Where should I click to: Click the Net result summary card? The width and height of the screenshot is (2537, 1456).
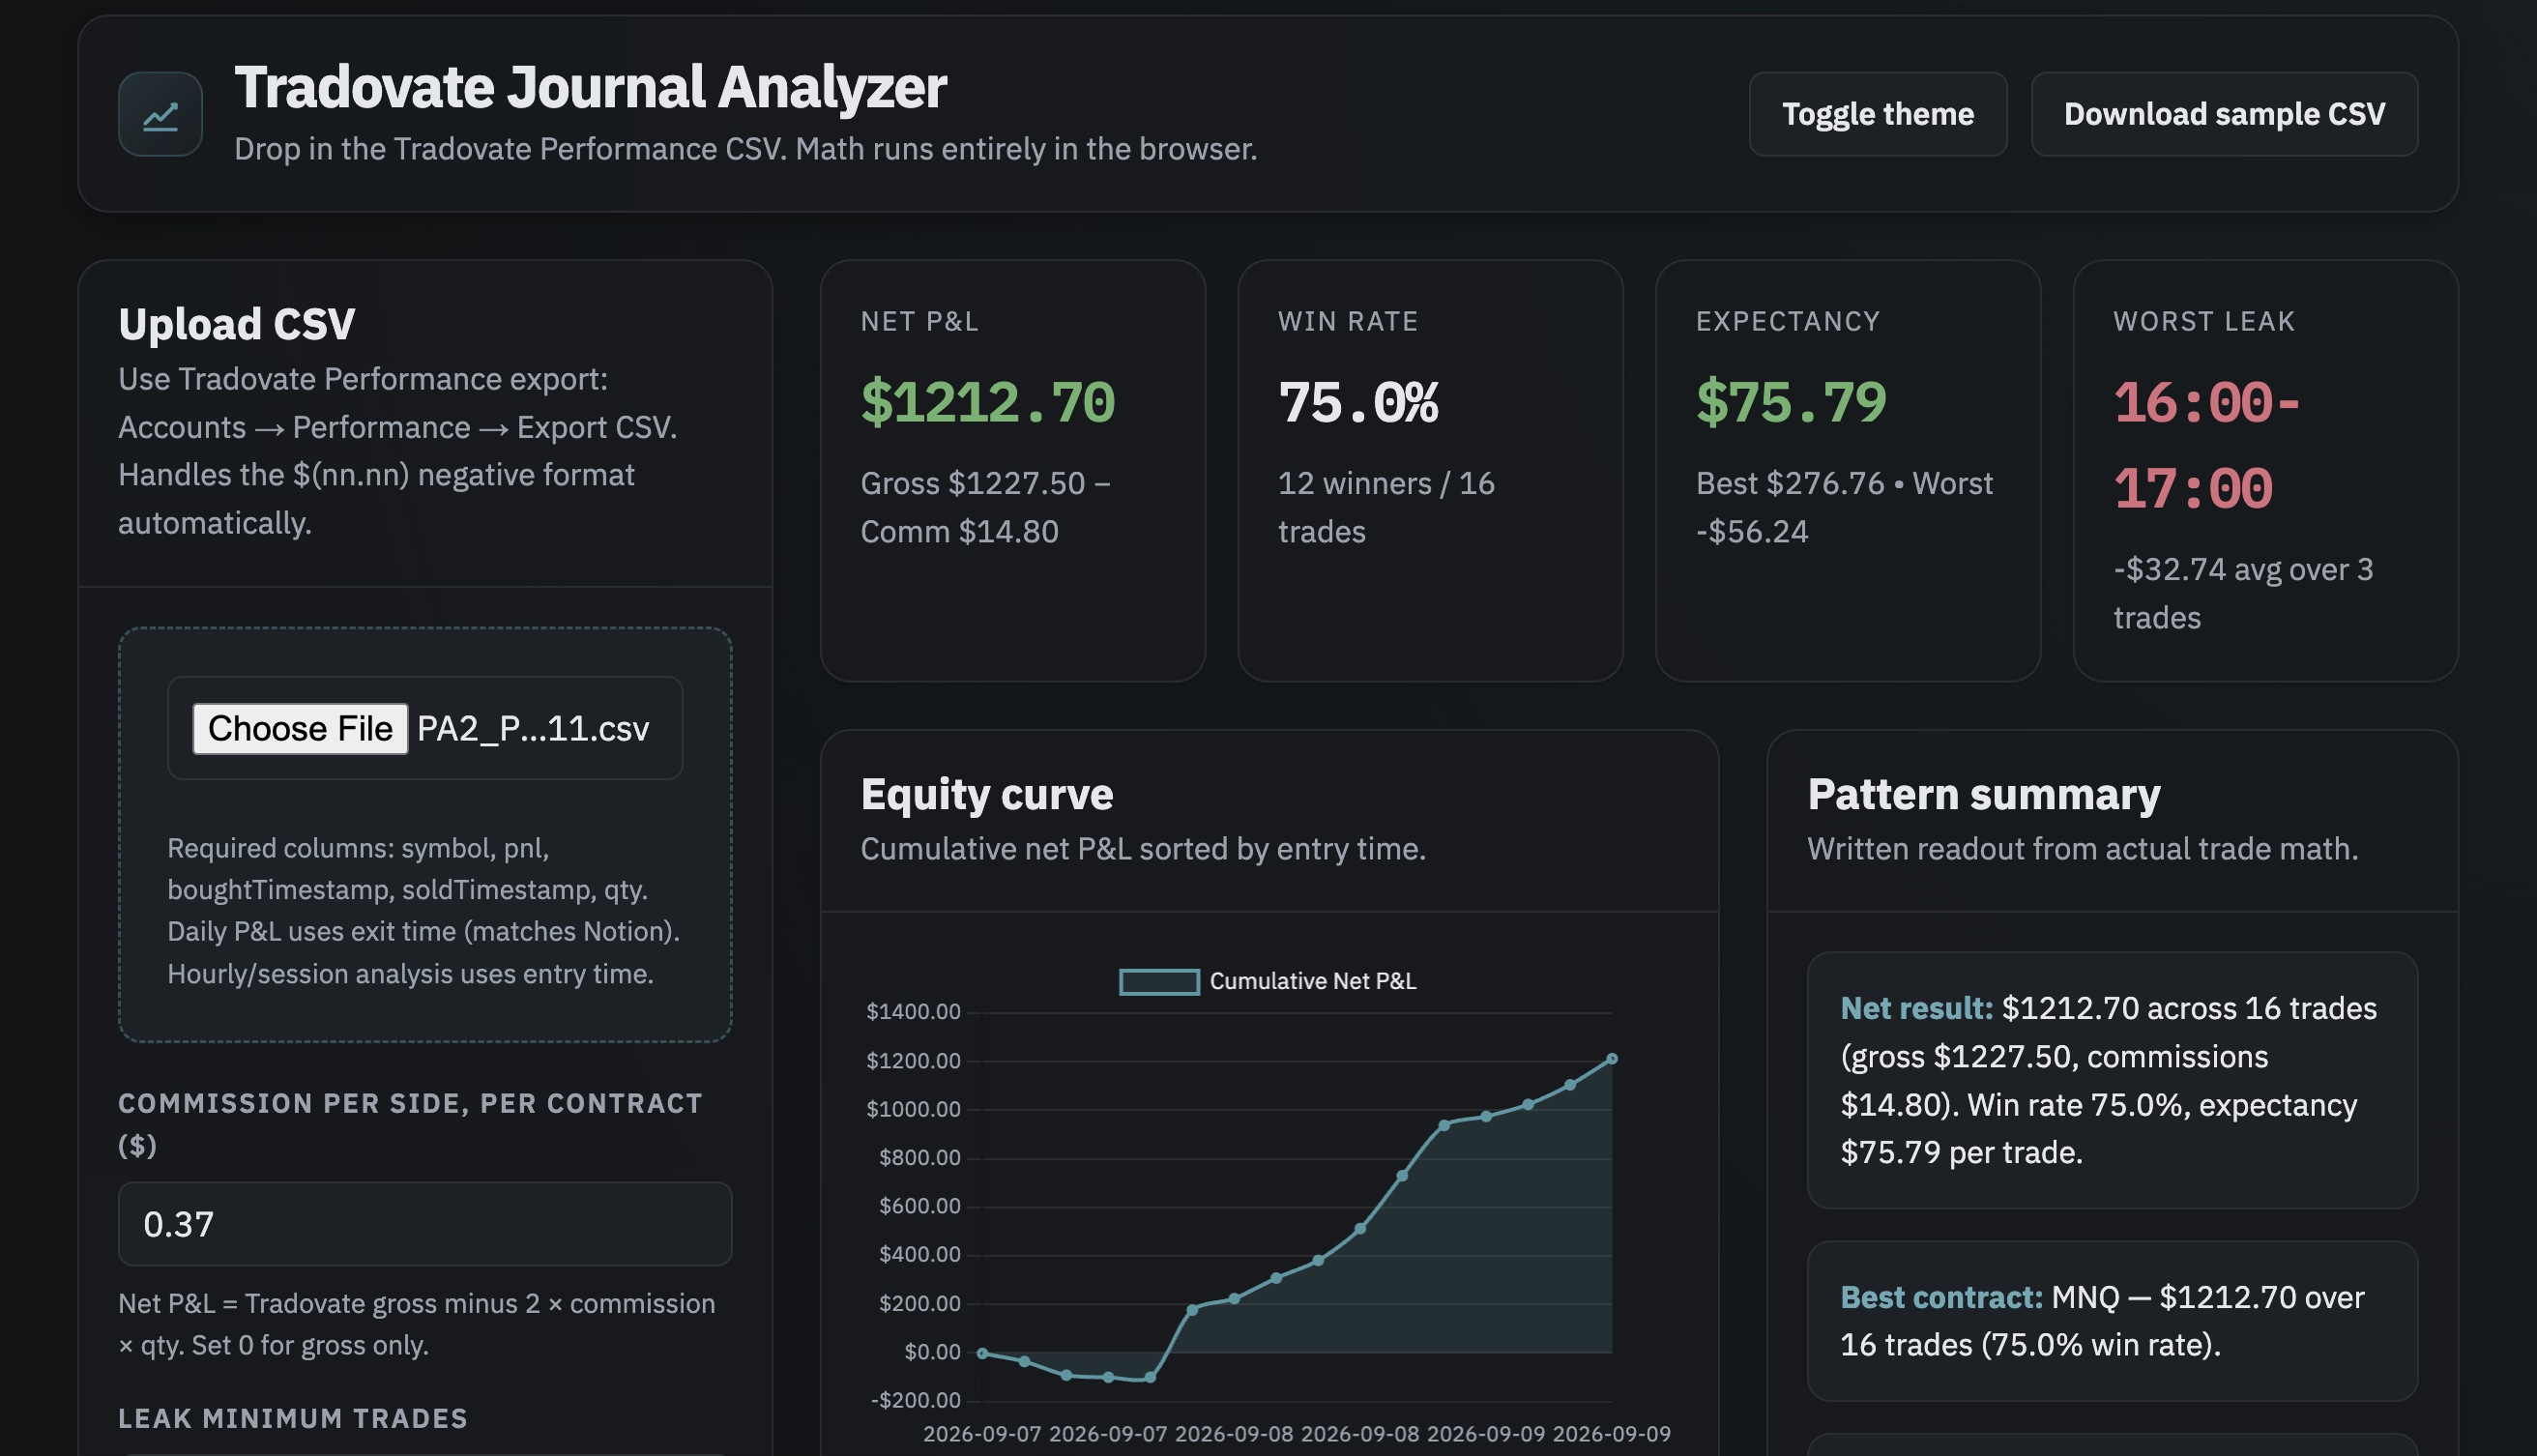click(x=2112, y=1080)
